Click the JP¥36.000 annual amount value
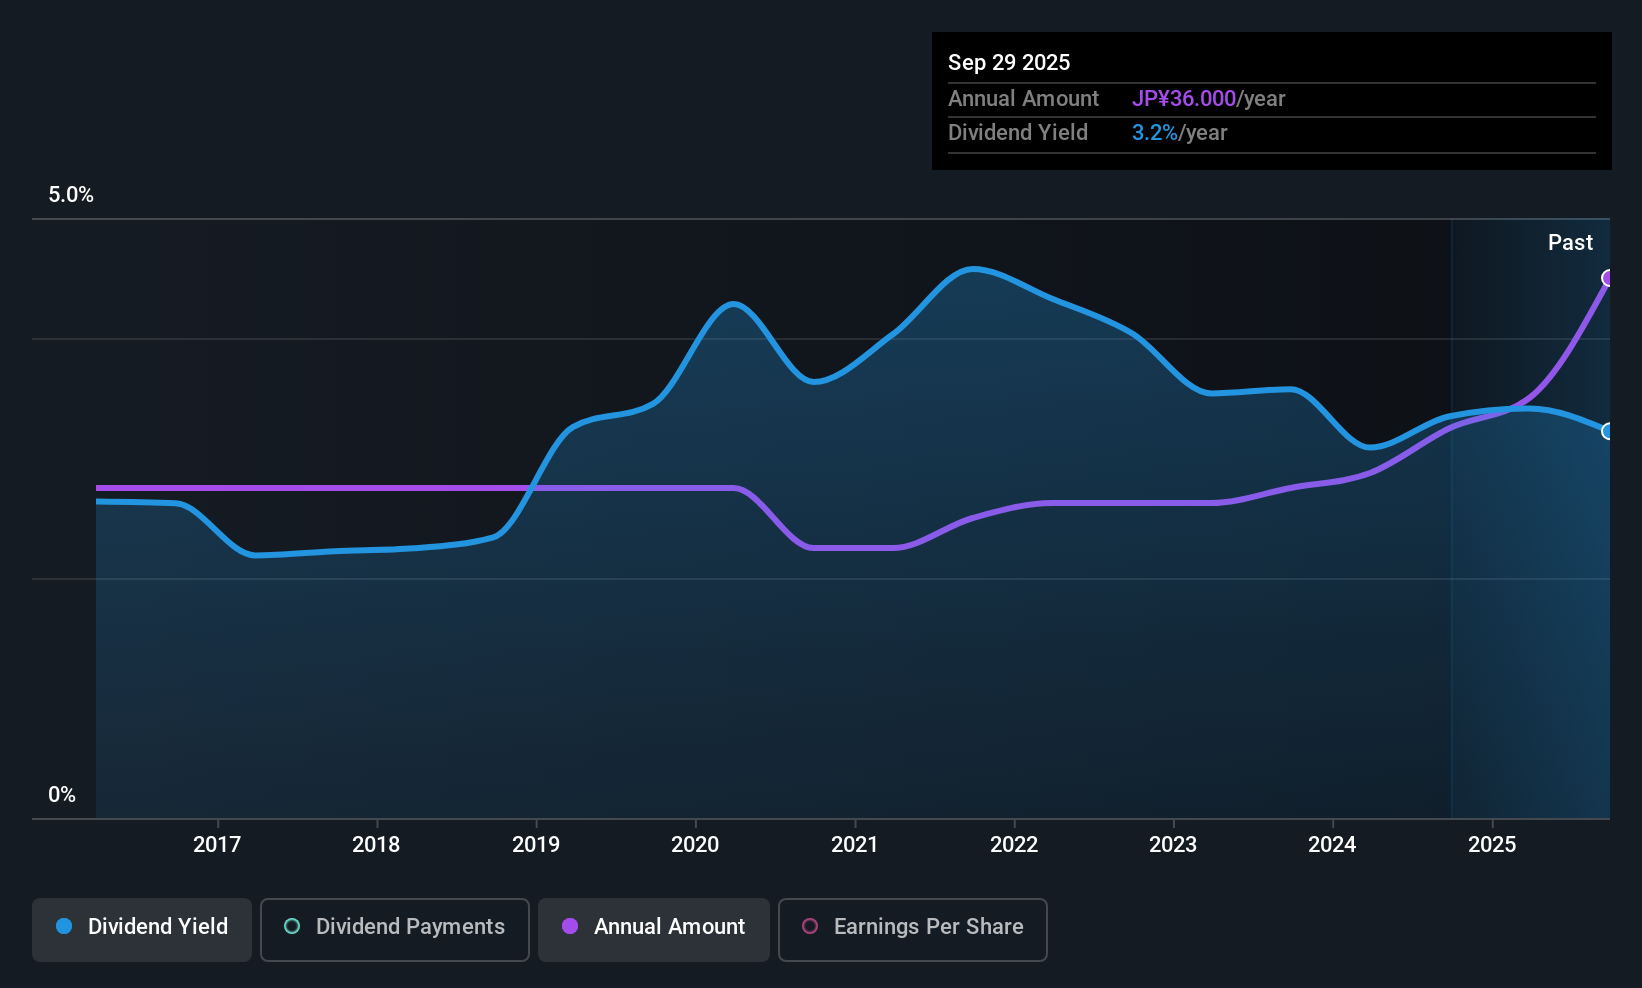This screenshot has height=988, width=1642. [x=1184, y=99]
